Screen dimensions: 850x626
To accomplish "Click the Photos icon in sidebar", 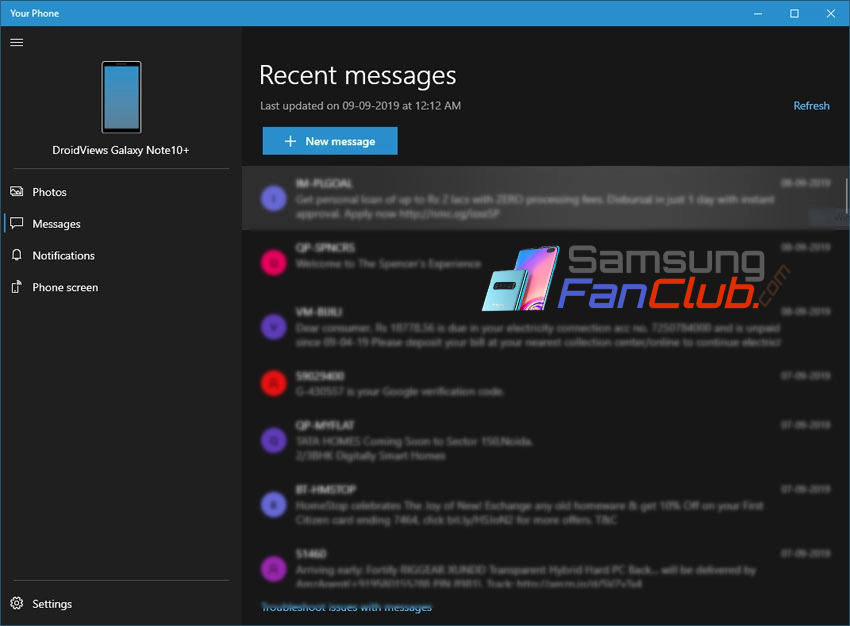I will (x=17, y=191).
